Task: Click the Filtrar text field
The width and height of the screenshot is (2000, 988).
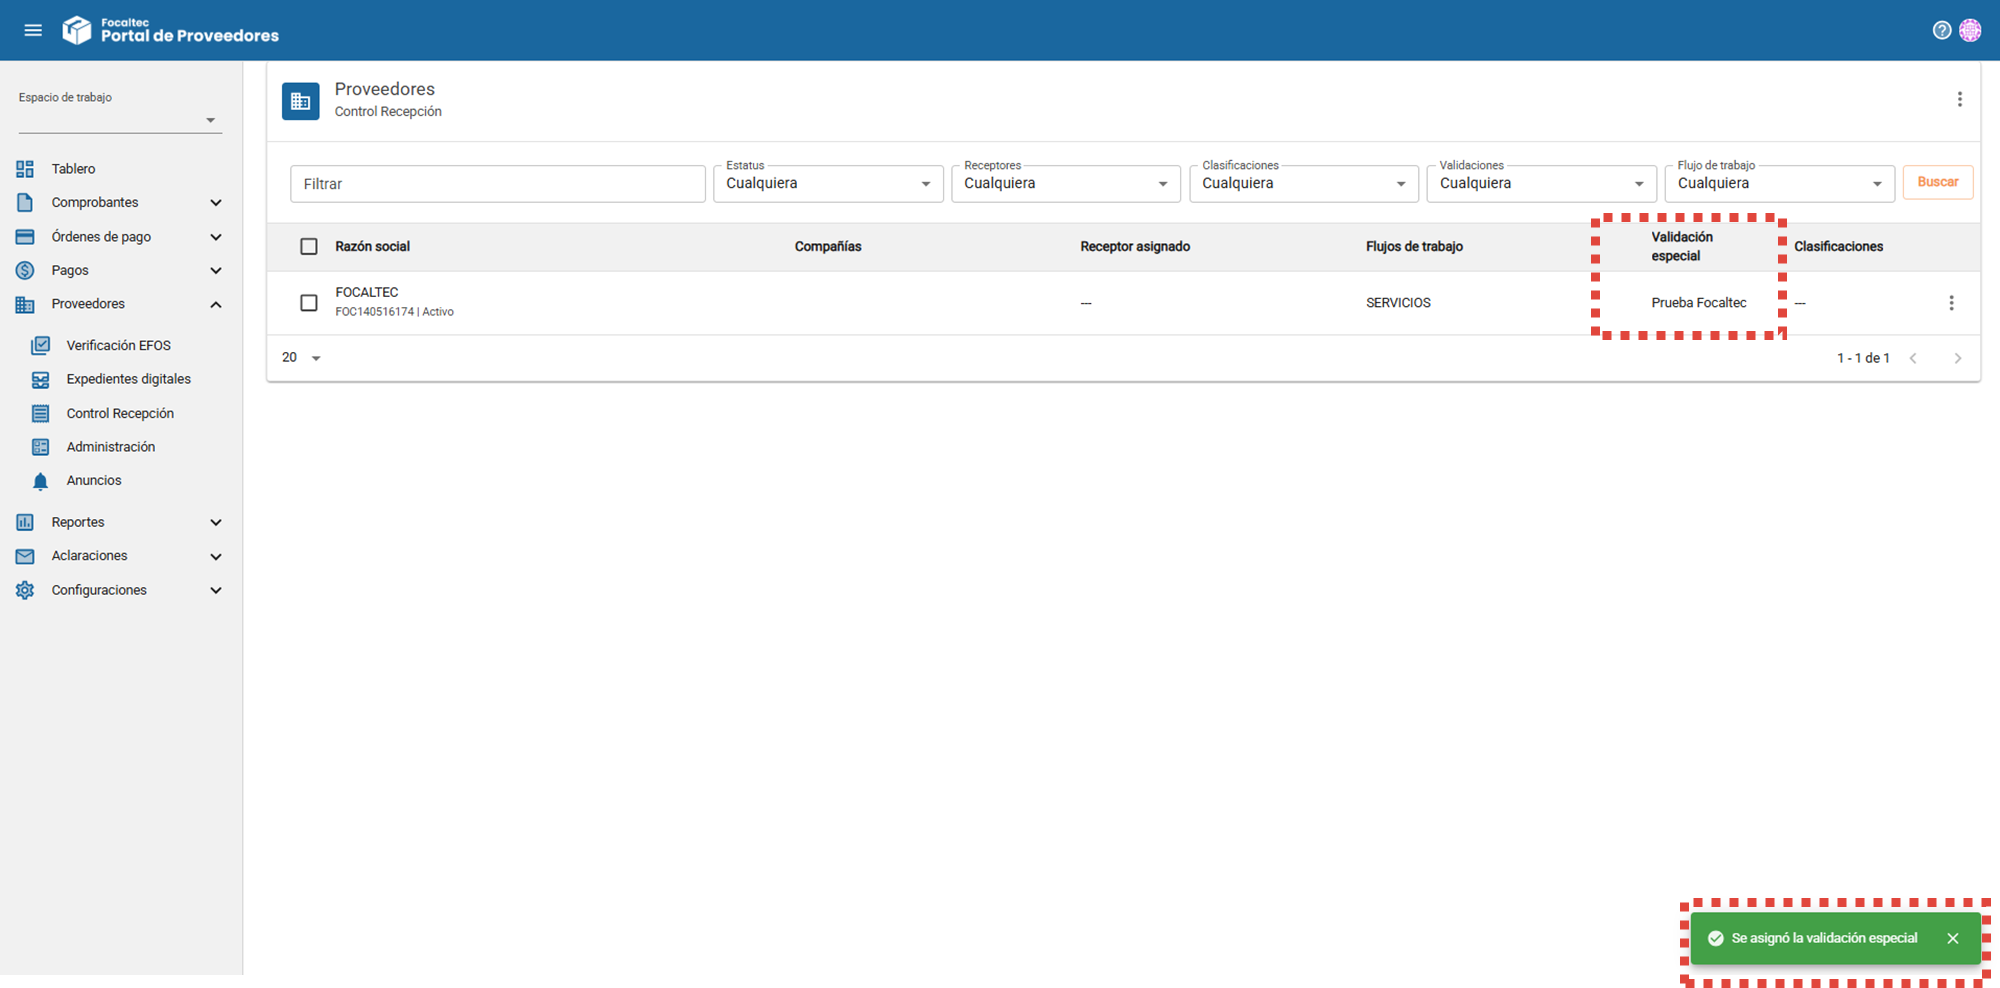Action: pos(497,184)
